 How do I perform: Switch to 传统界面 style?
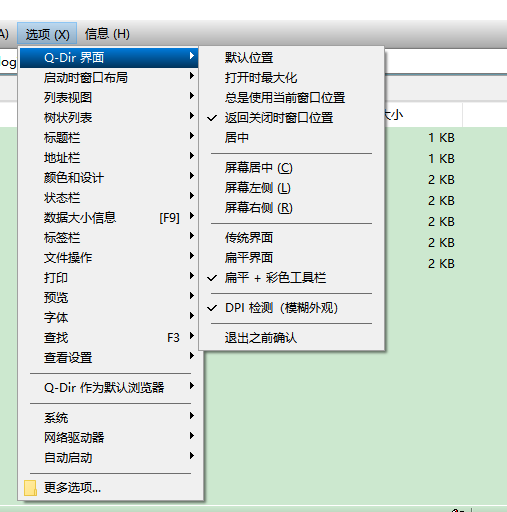292,238
